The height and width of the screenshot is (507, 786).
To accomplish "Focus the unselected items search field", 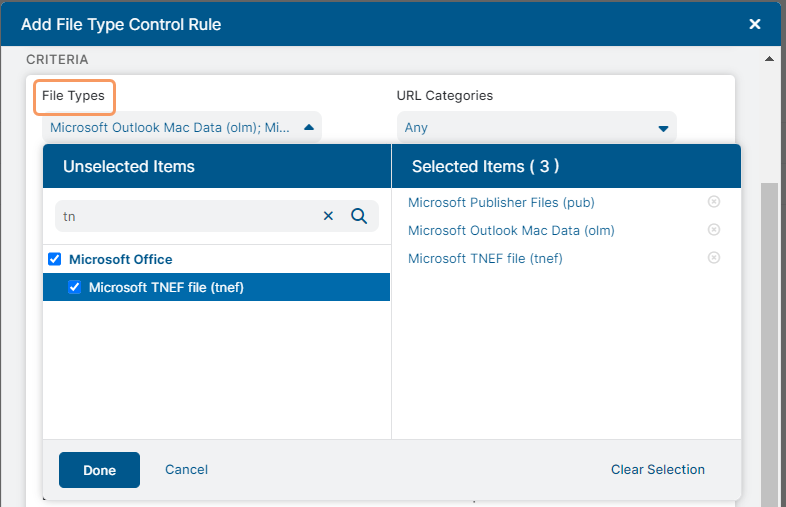I will (x=185, y=216).
